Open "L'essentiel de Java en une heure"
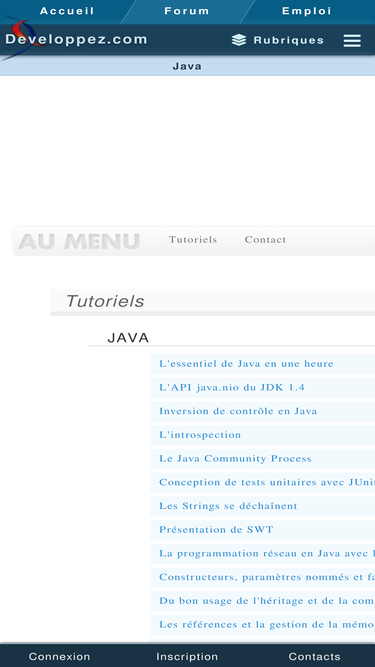 pos(246,364)
